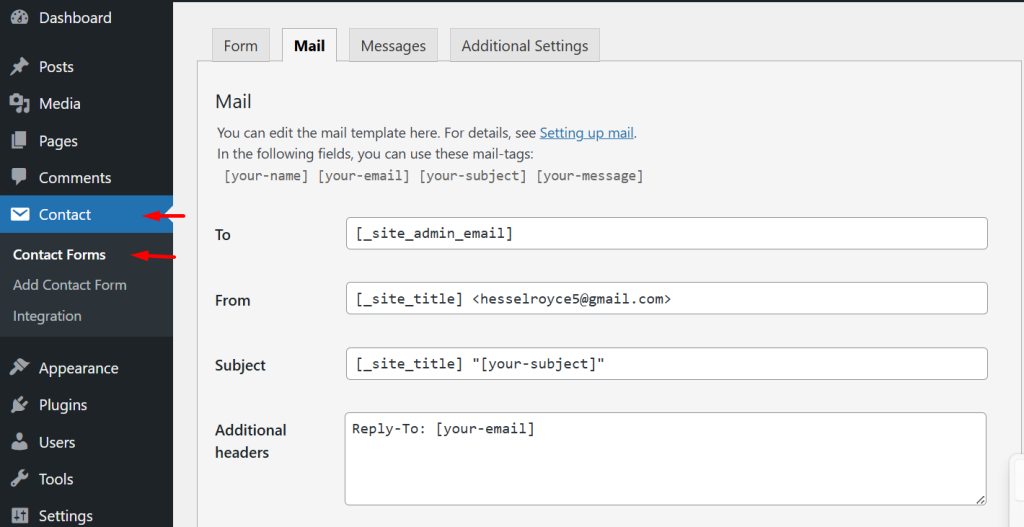
Task: Switch to the Messages tab
Action: pyautogui.click(x=393, y=45)
